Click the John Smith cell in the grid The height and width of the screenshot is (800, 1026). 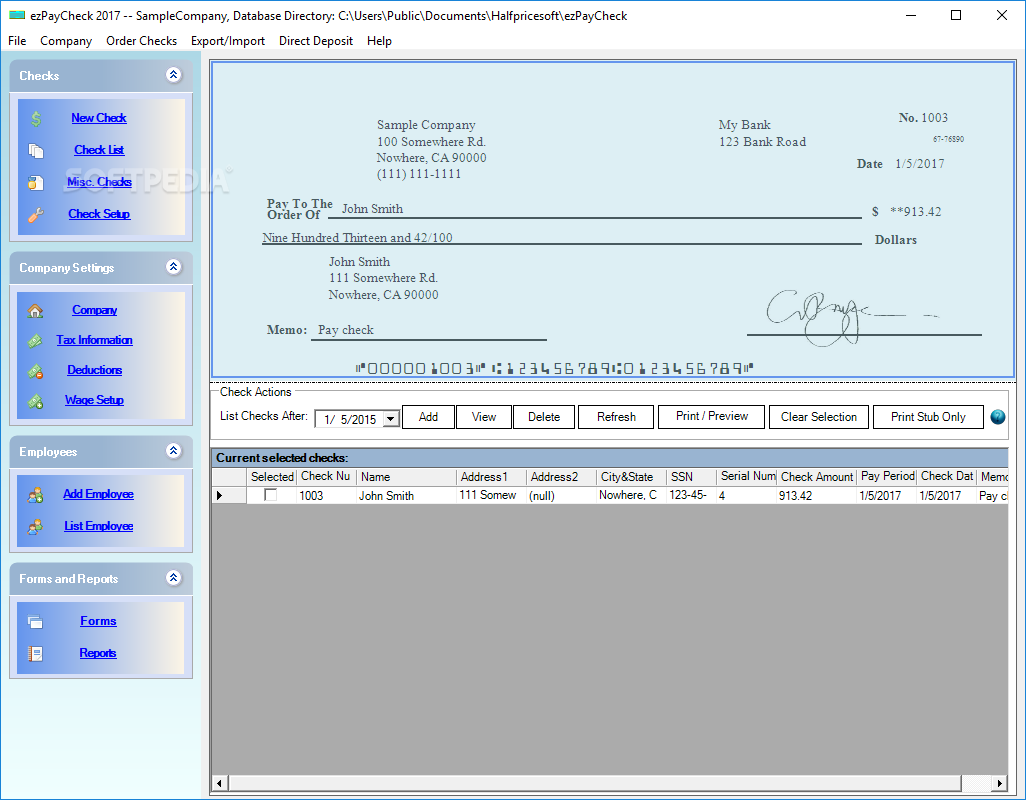tap(406, 496)
